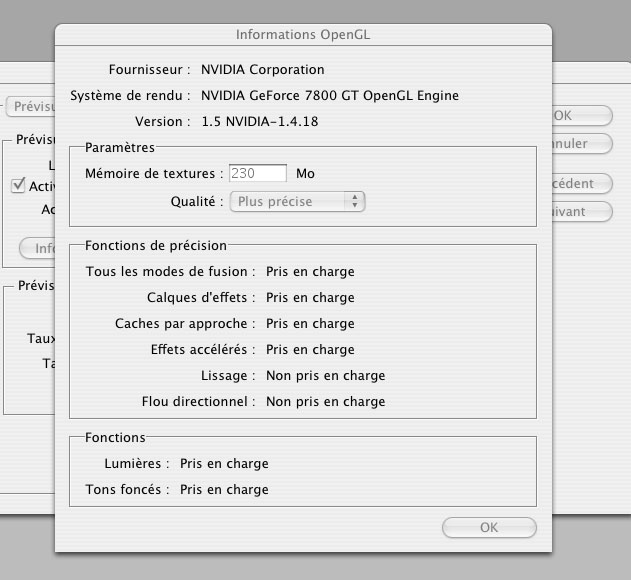
Task: Click the Suivant button in the background window
Action: [582, 211]
